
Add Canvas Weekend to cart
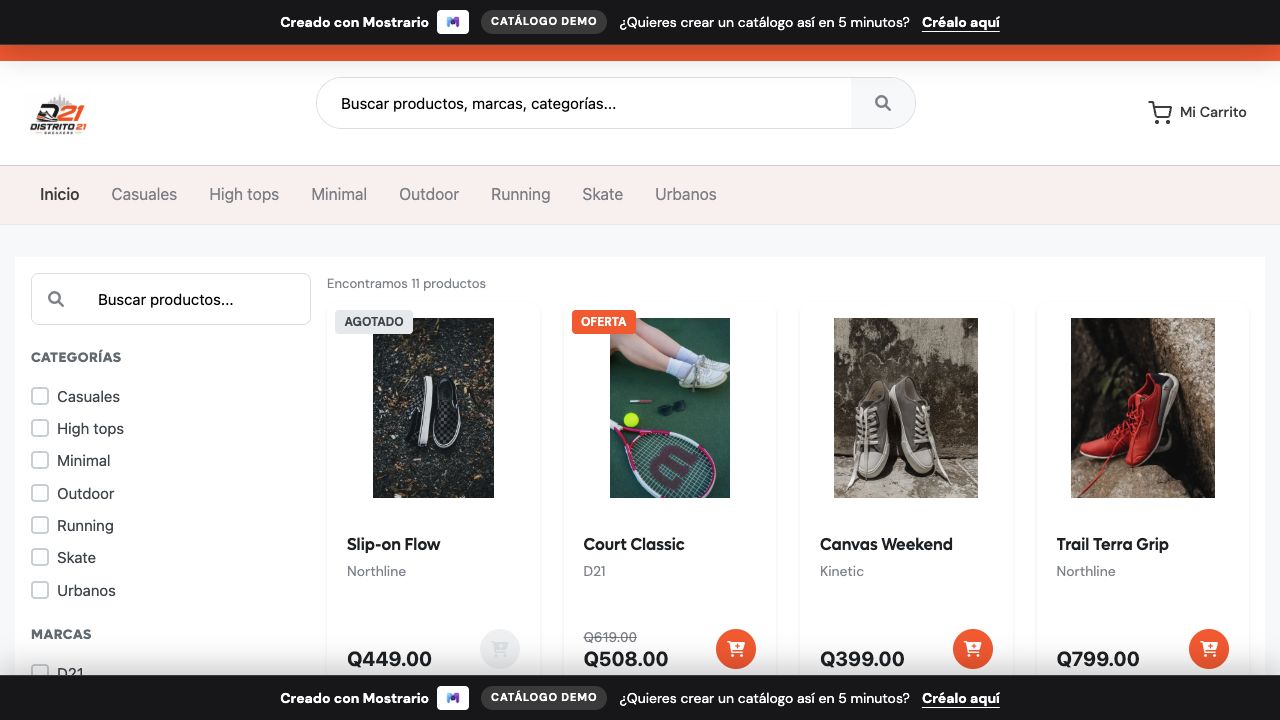973,649
